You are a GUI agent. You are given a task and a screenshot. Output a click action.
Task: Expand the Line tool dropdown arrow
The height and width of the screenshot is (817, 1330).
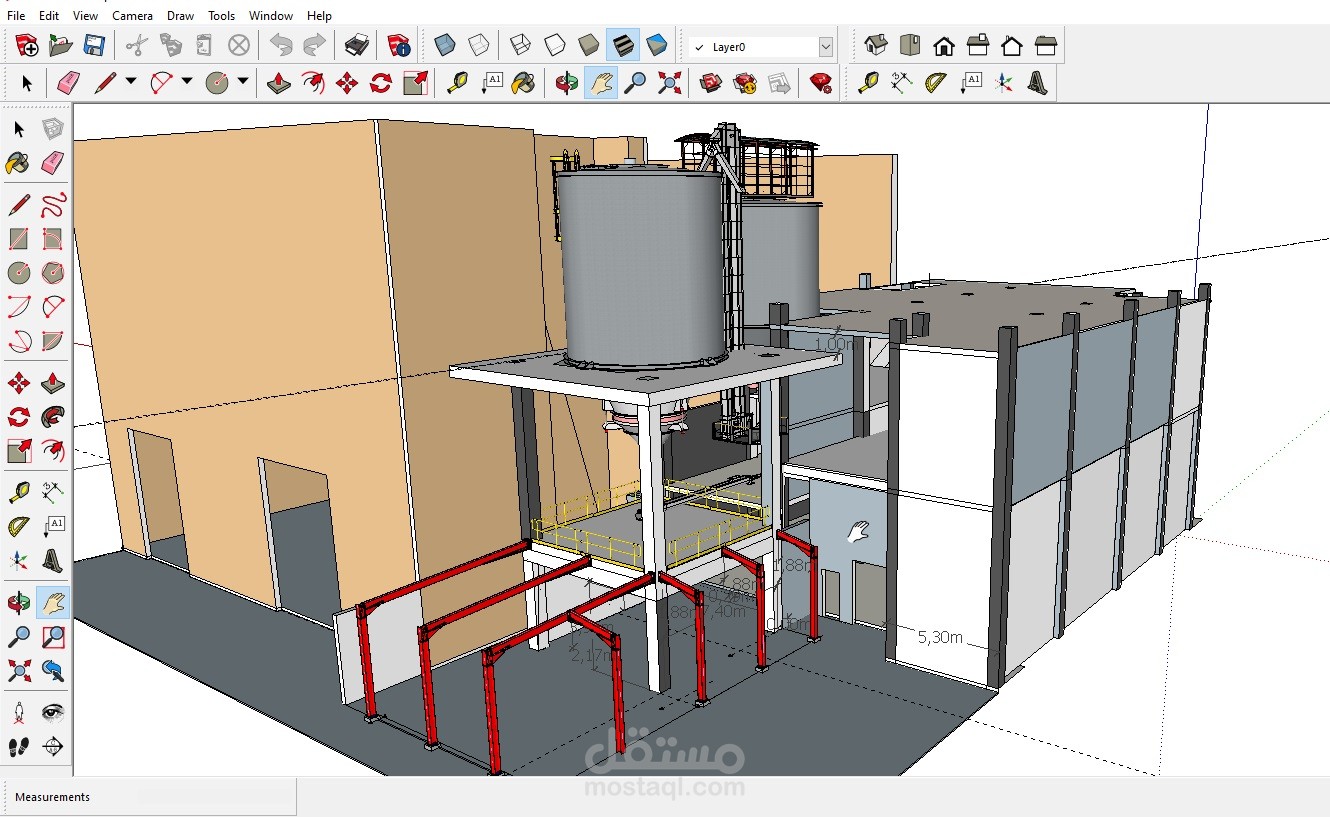click(131, 83)
